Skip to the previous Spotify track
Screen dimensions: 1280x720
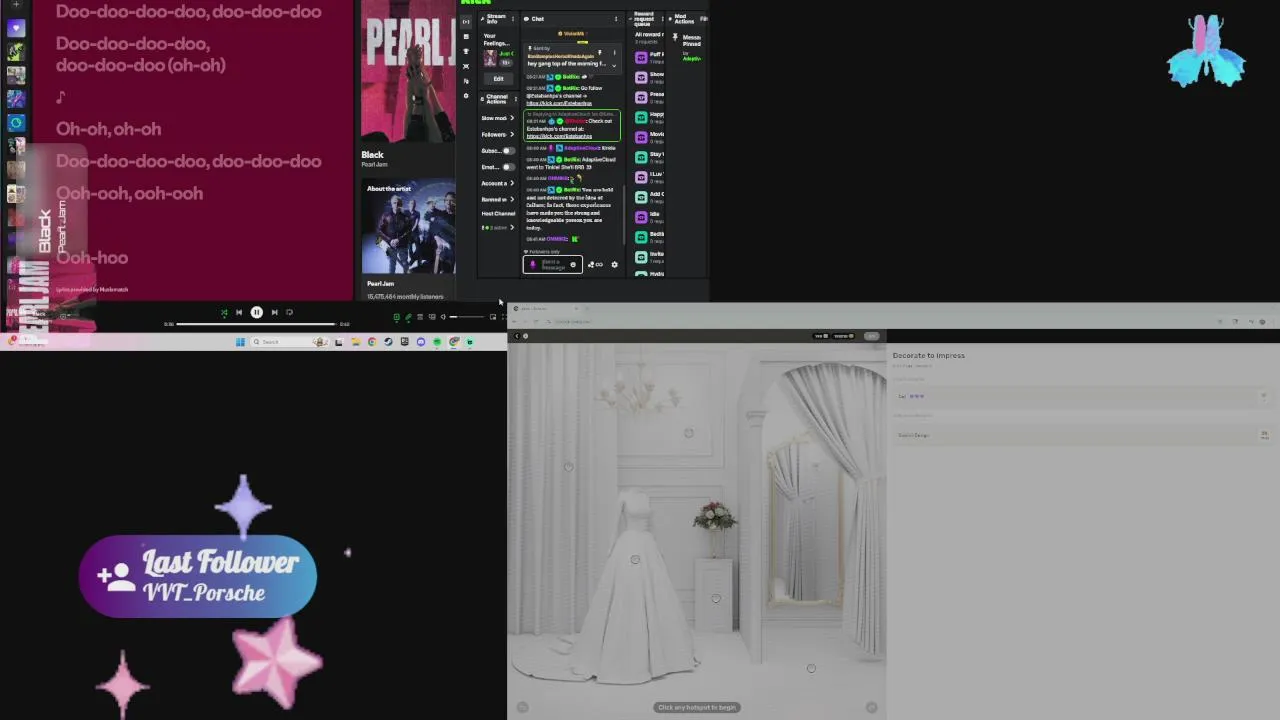tap(239, 312)
